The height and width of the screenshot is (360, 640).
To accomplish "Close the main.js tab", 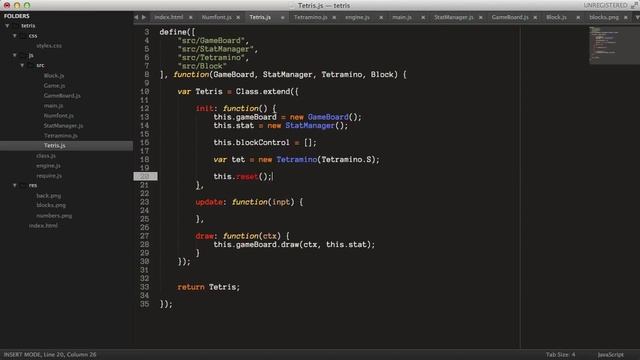I will coord(423,18).
